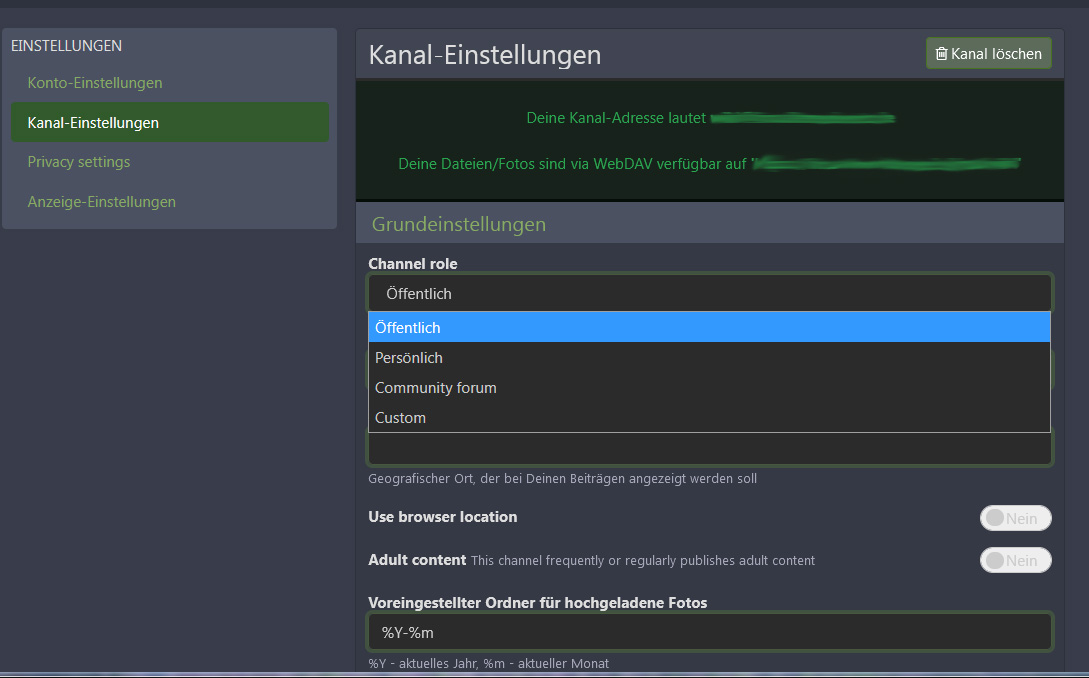
Task: Choose the highlighted Öffentlich option
Action: 709,327
